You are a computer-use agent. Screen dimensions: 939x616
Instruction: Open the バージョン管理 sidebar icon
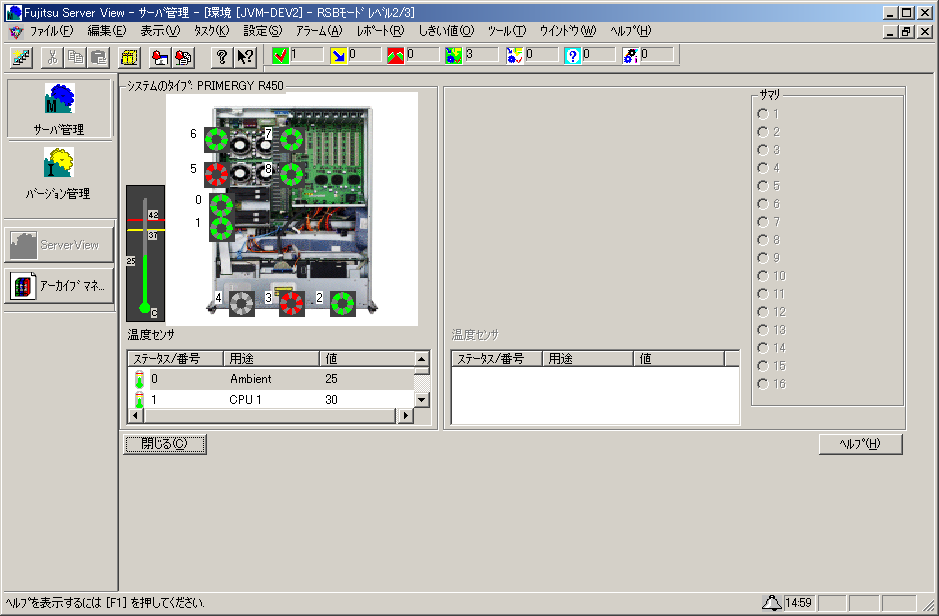point(58,174)
